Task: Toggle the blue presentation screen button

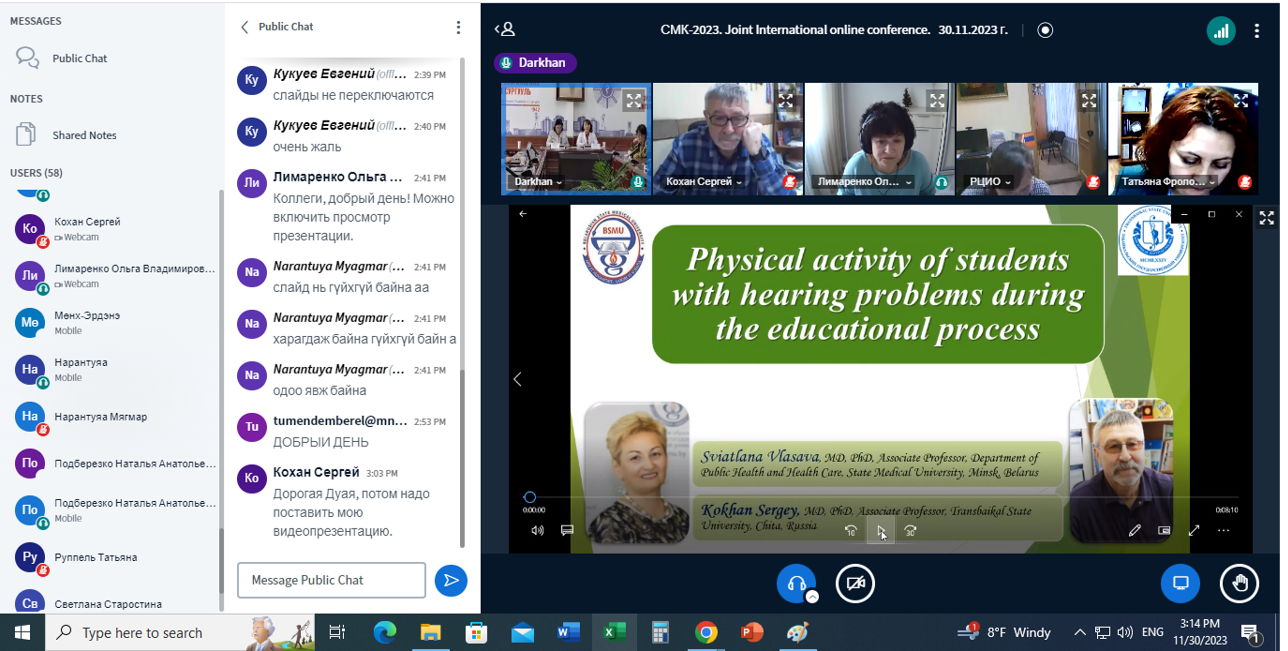Action: [x=1180, y=583]
